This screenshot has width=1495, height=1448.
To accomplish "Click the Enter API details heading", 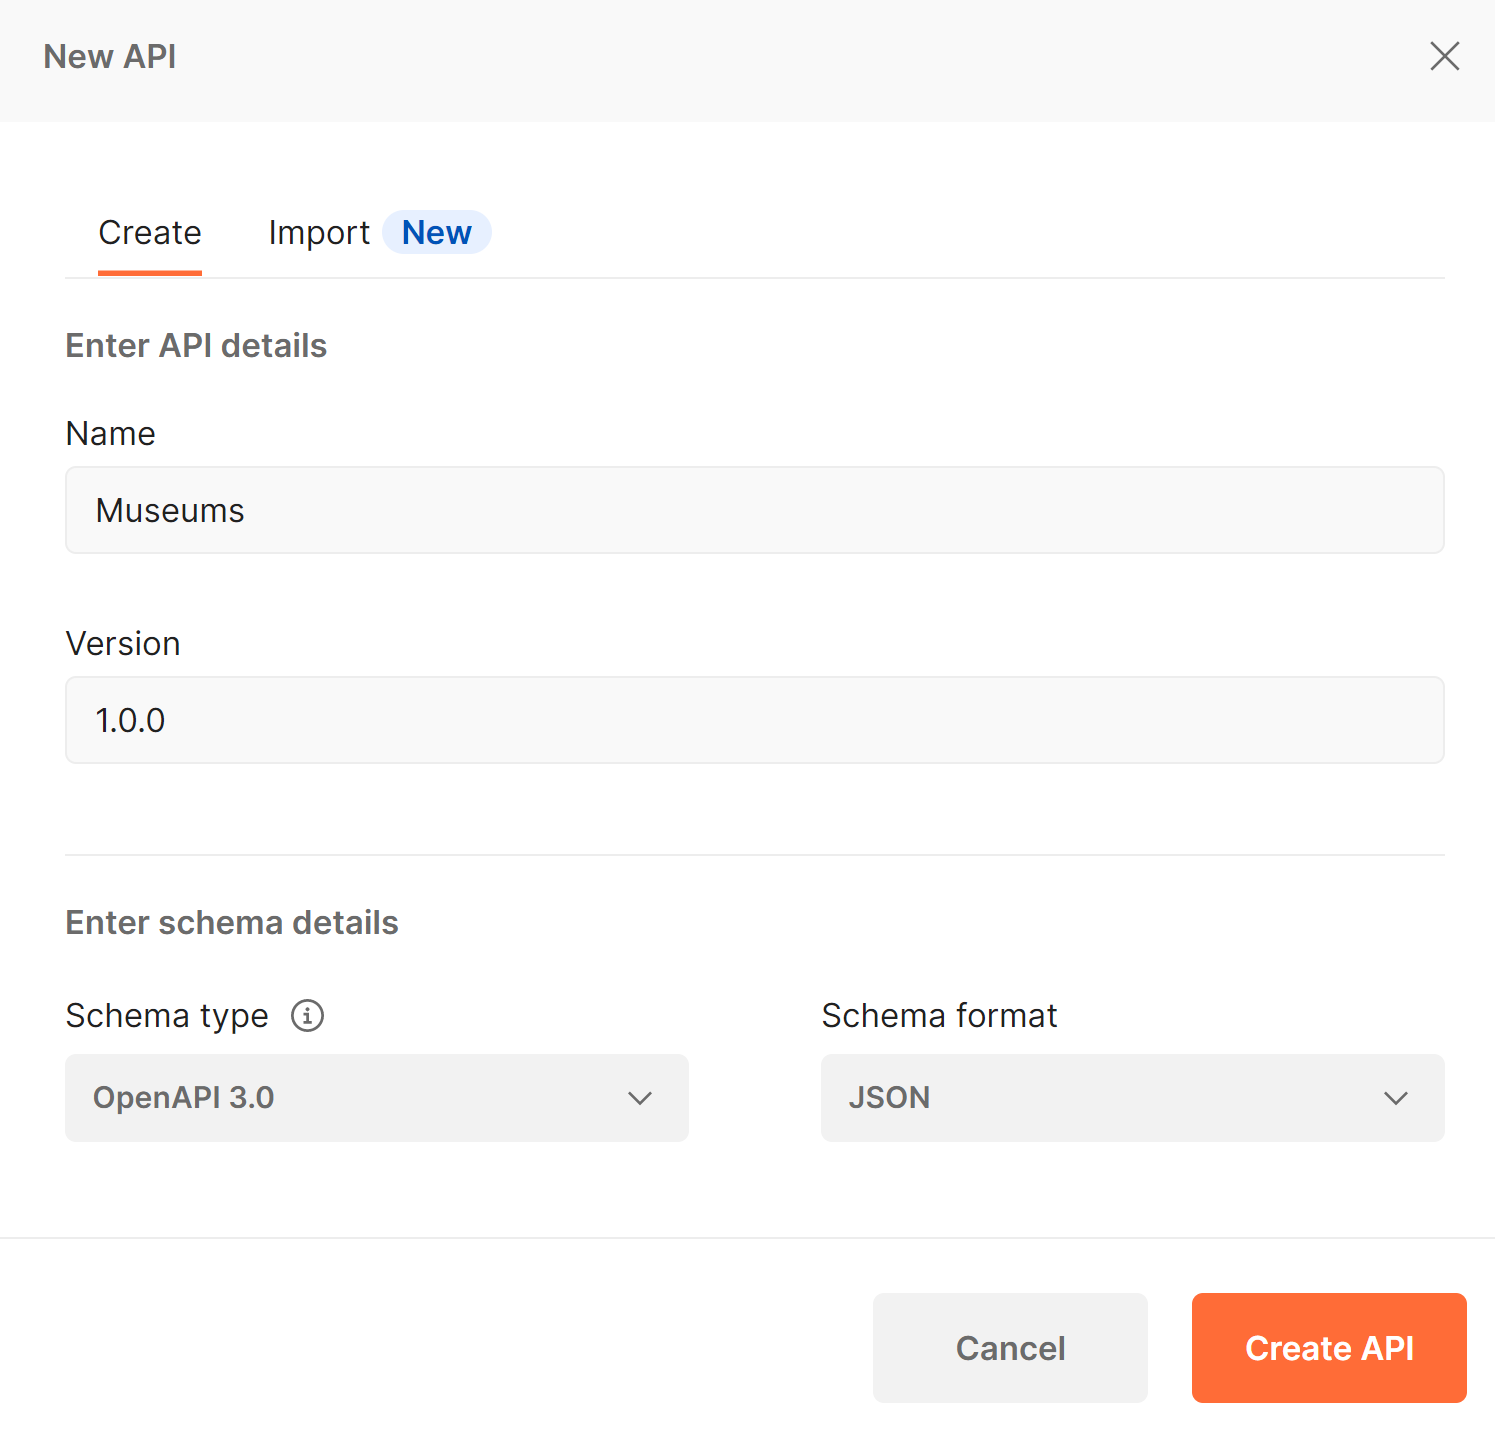I will [196, 346].
